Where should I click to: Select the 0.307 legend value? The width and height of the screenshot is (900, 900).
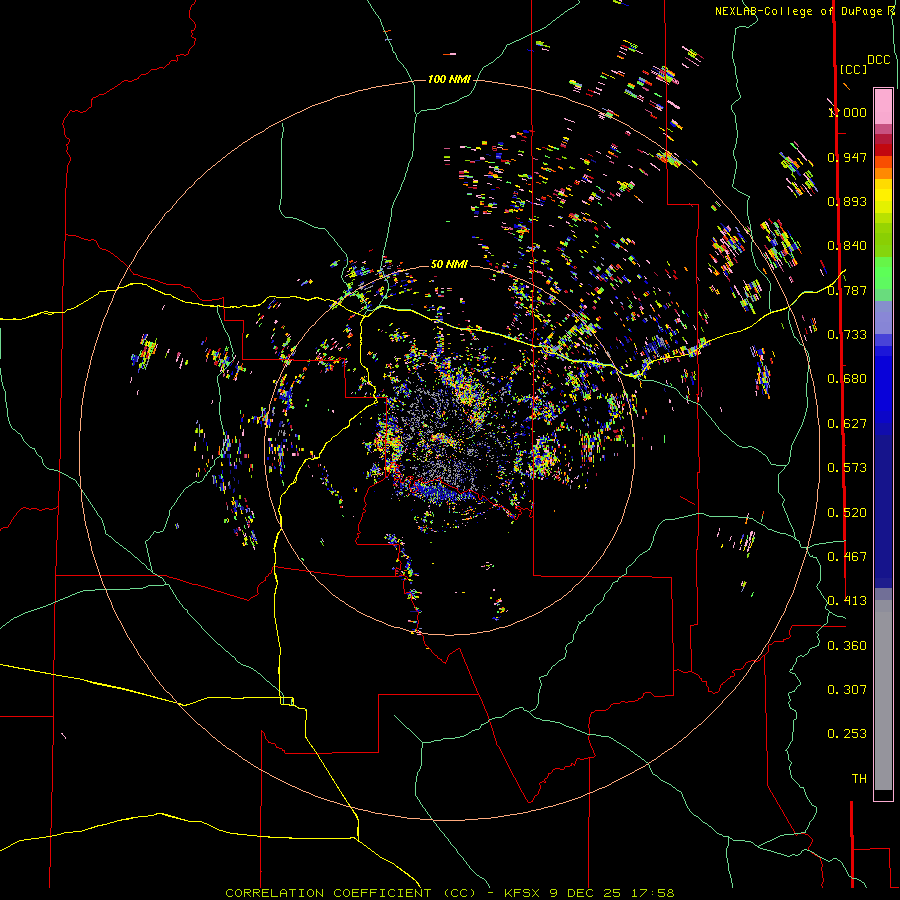[x=847, y=690]
